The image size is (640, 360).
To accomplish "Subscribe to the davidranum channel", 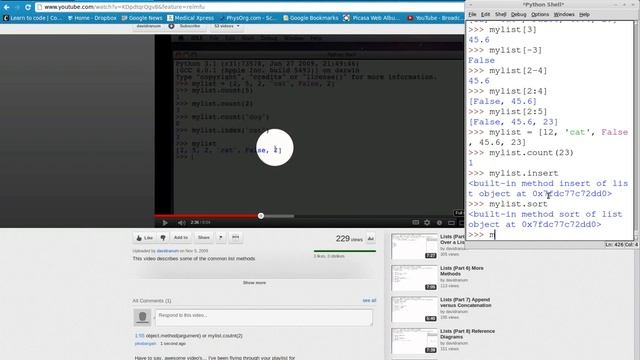I will (186, 26).
